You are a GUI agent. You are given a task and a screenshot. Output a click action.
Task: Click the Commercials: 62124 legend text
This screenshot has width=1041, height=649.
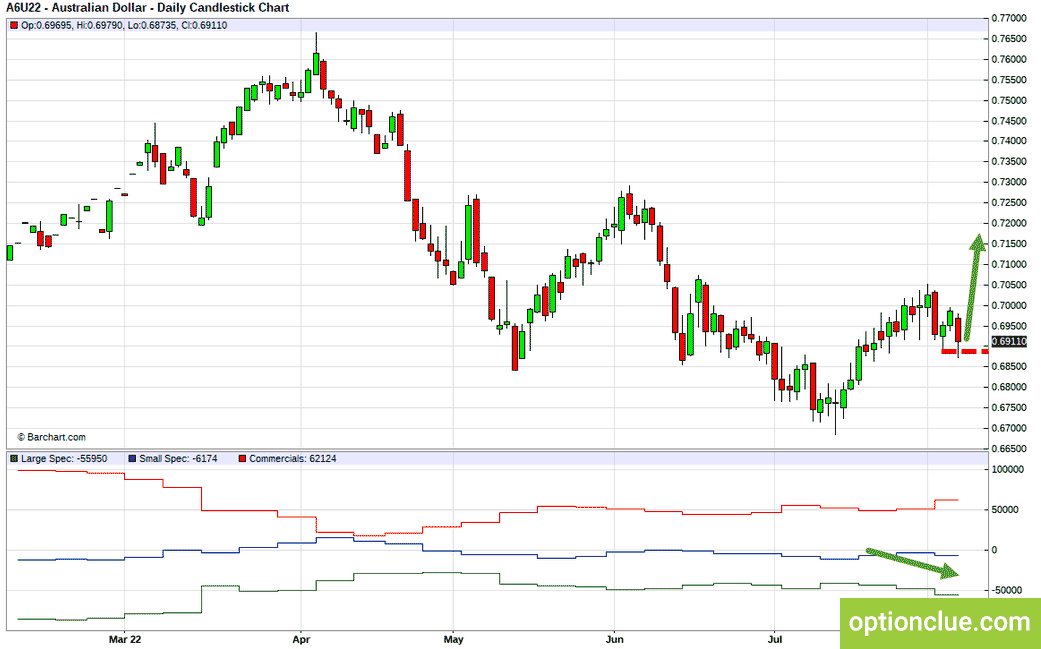[293, 459]
